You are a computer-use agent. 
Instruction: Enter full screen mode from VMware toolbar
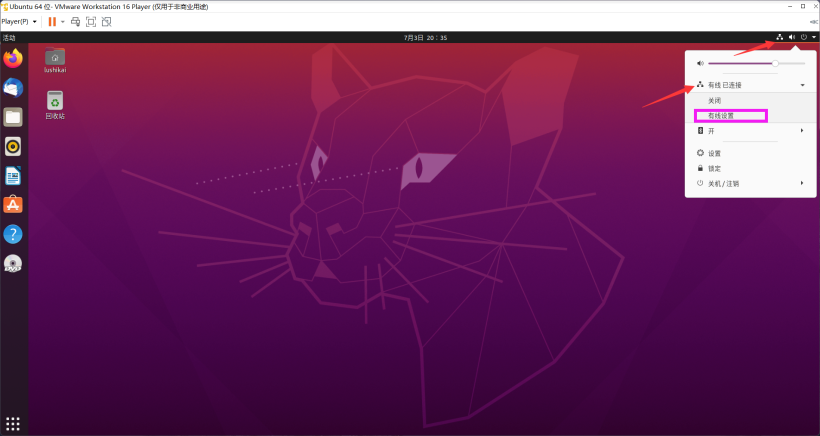click(91, 21)
